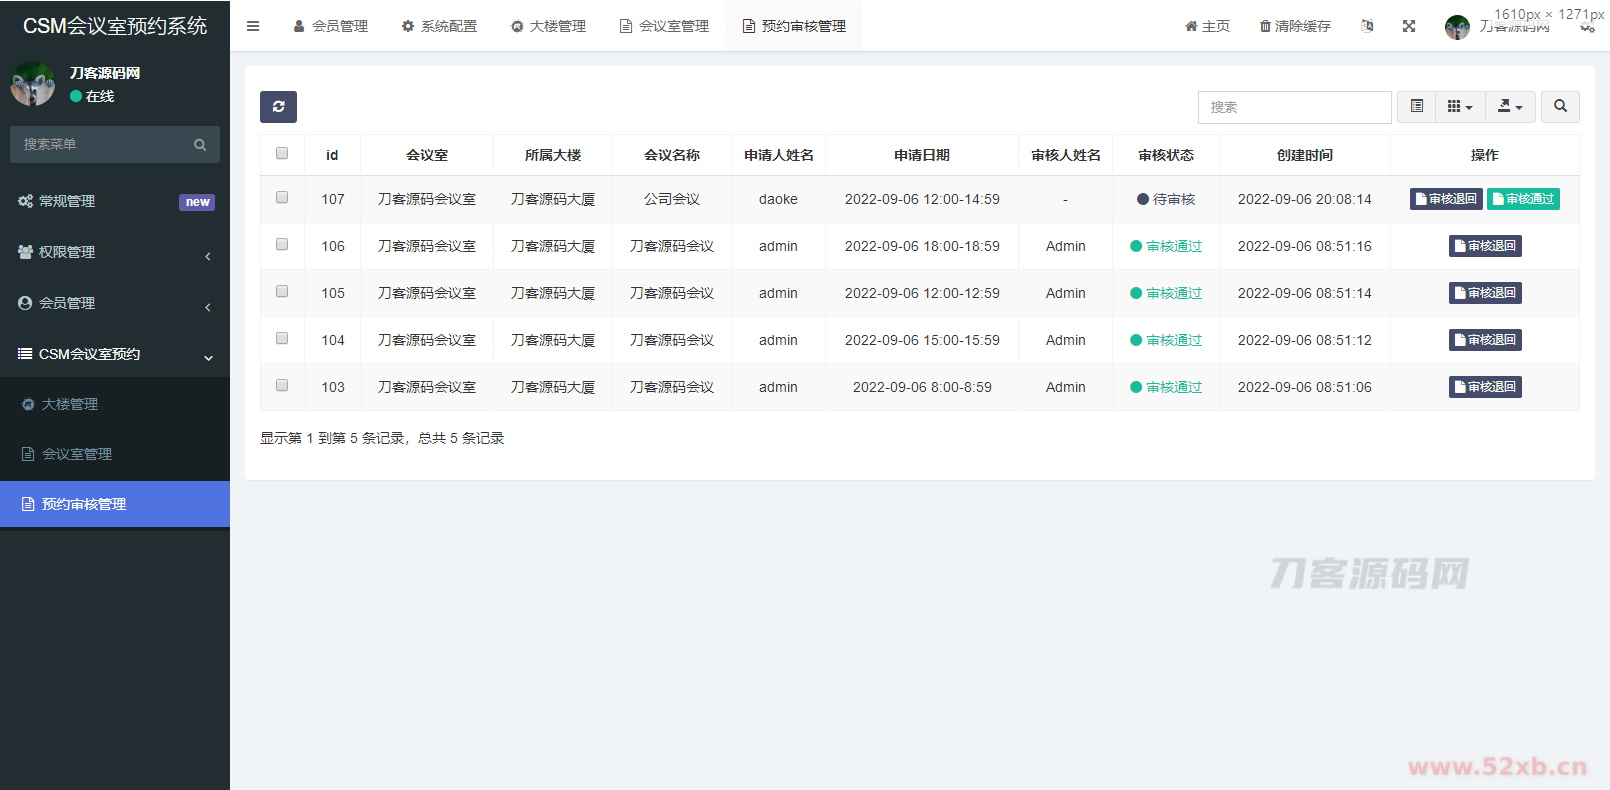Toggle the table card view icon

pyautogui.click(x=1416, y=107)
